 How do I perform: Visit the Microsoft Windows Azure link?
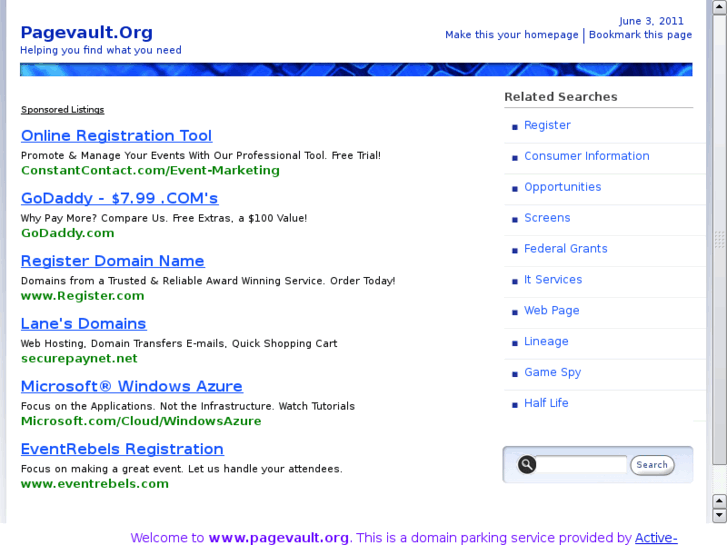[x=132, y=386]
